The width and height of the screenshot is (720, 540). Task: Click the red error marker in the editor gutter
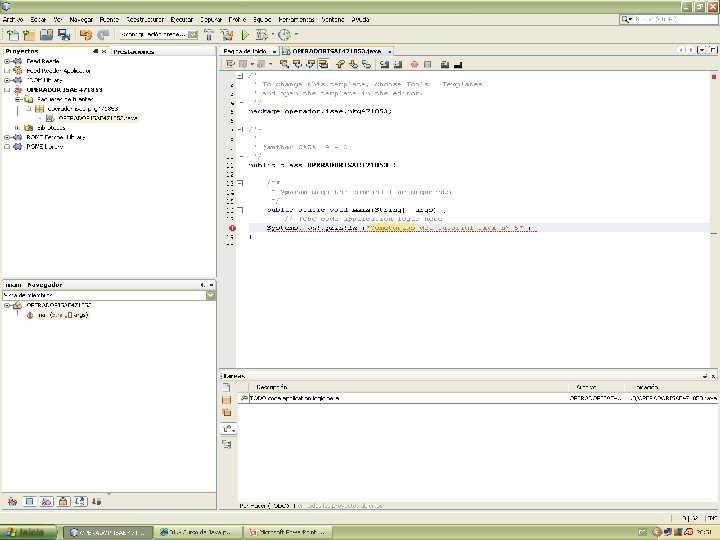click(232, 228)
